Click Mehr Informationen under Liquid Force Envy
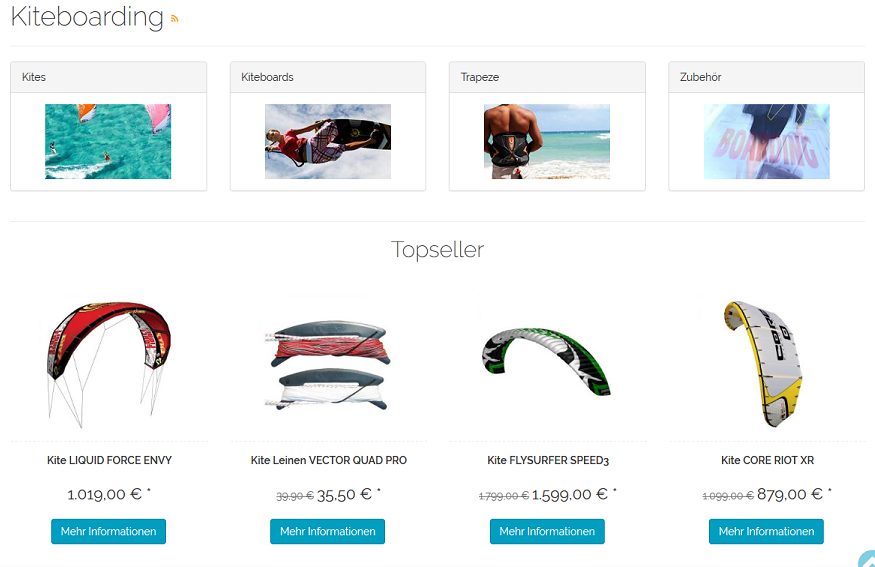875x567 pixels. 108,531
